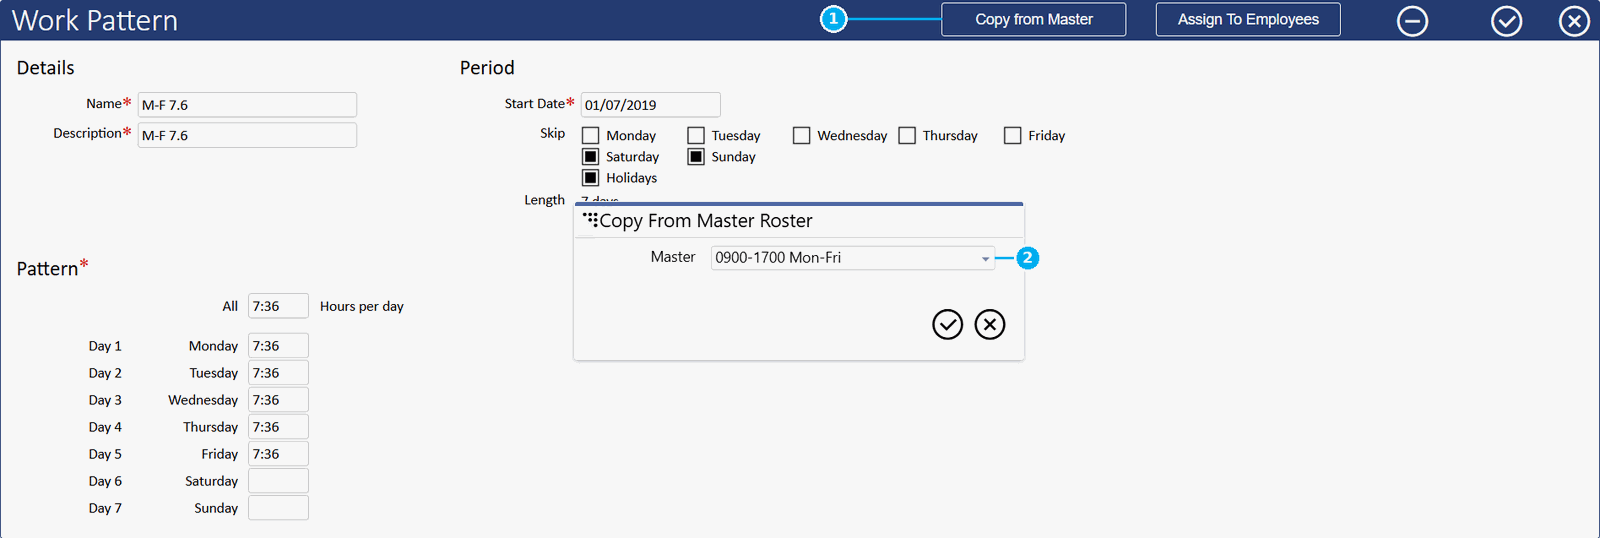Click Copy From Master Roster dialog title
This screenshot has width=1600, height=538.
pos(706,221)
